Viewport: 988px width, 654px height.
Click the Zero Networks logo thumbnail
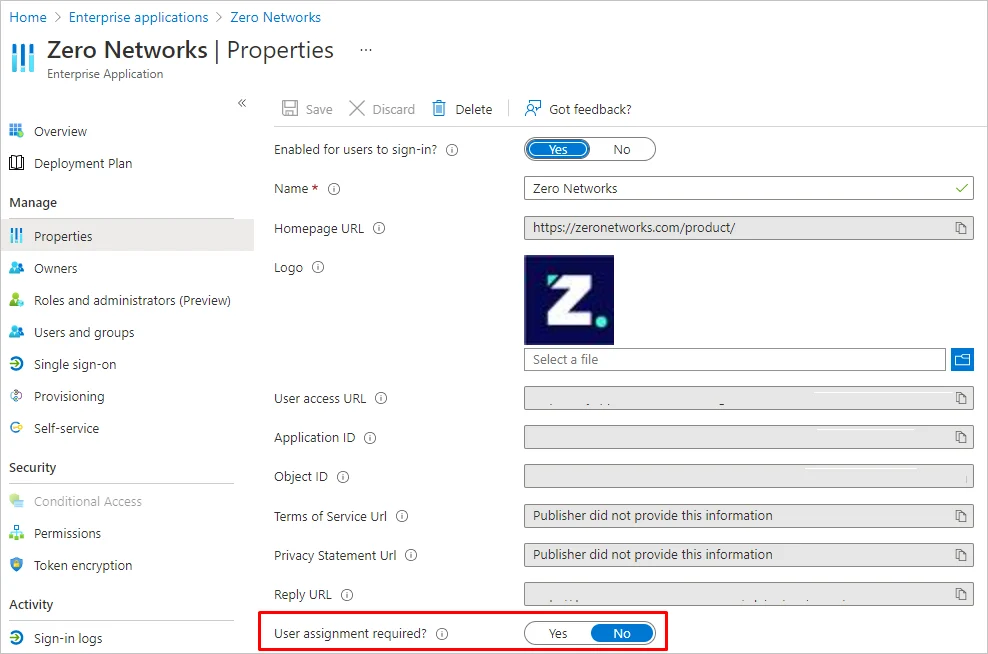click(569, 300)
